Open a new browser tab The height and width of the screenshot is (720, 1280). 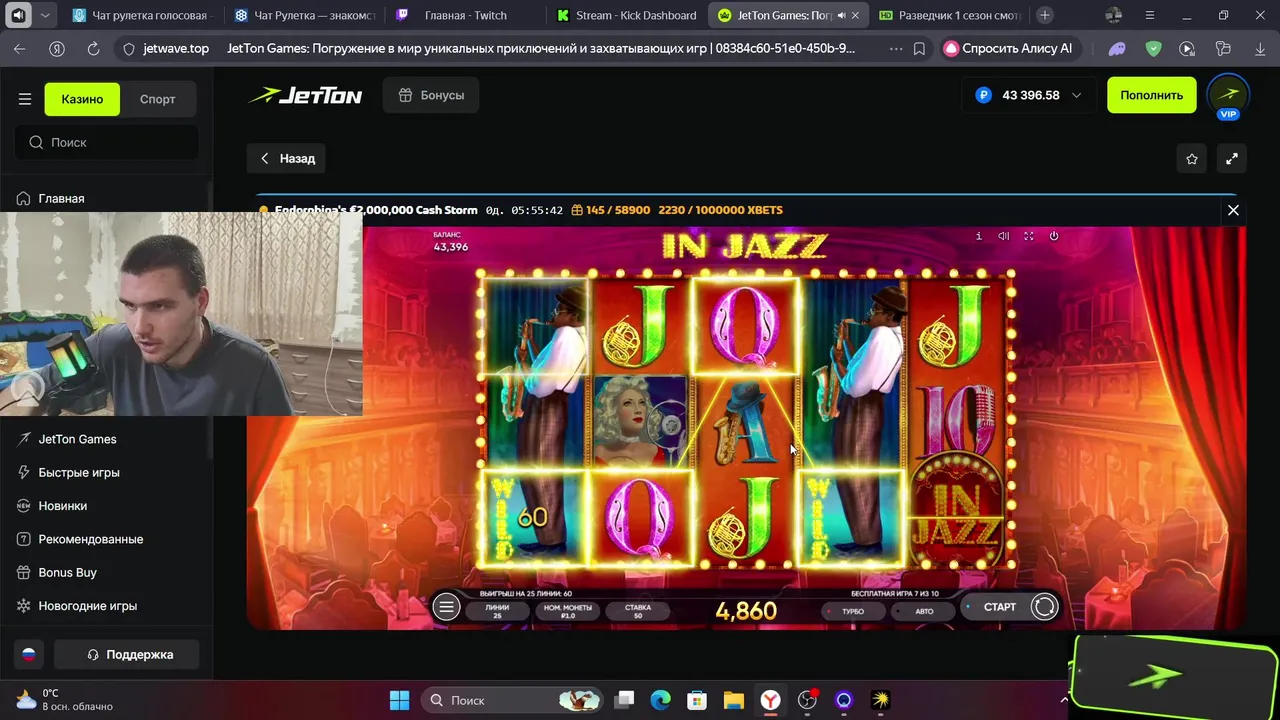1045,15
